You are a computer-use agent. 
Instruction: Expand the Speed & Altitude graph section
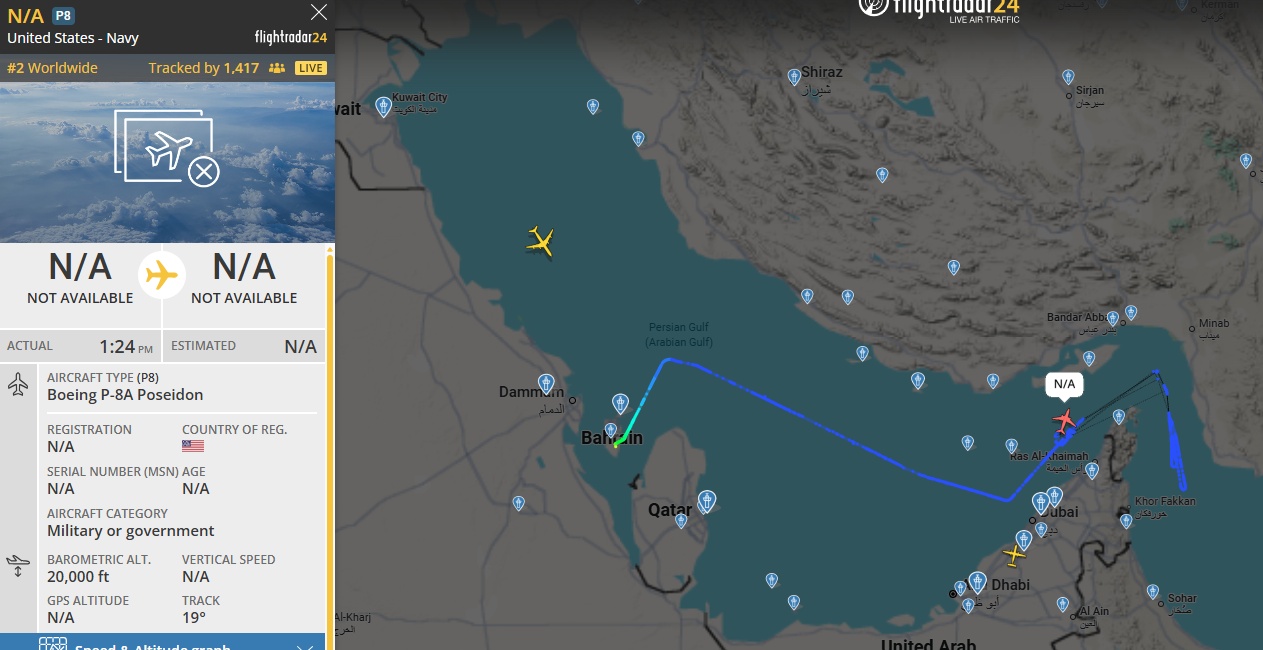pyautogui.click(x=167, y=644)
